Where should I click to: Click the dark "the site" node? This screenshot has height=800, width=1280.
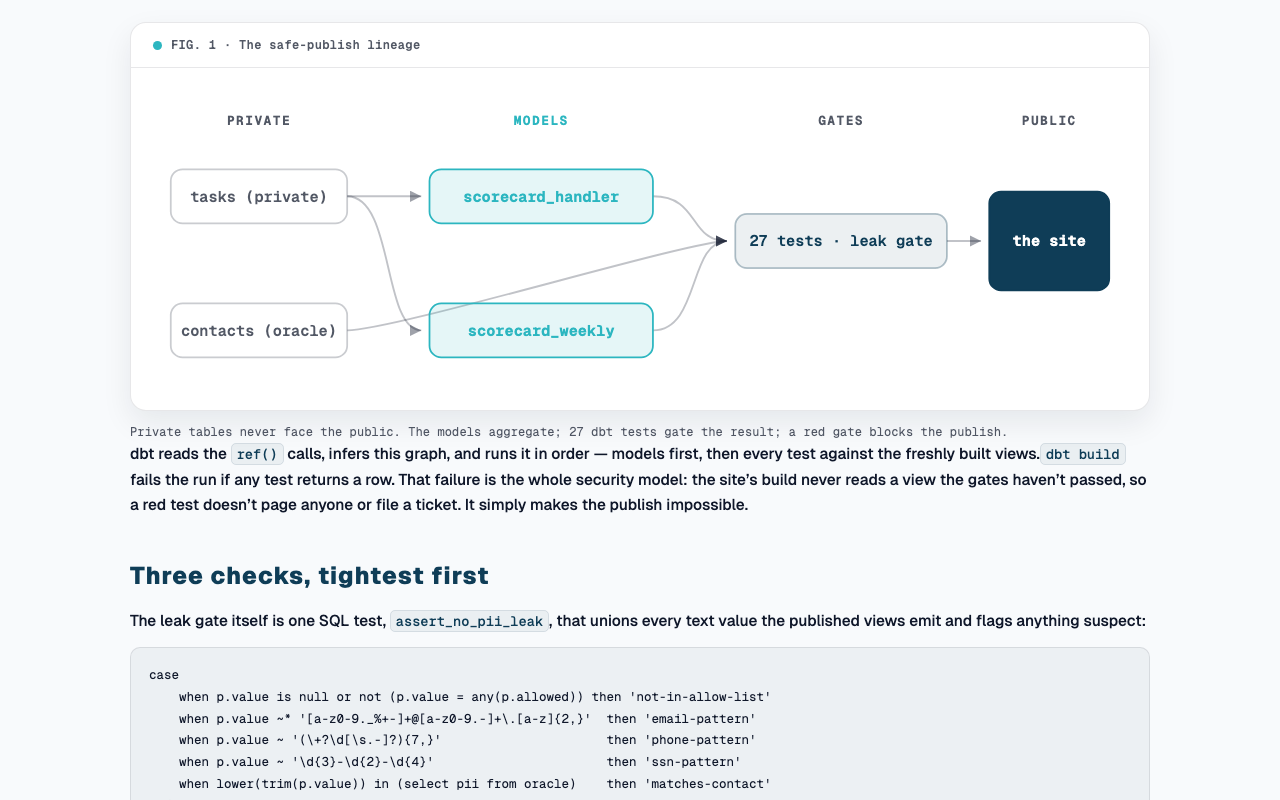[1049, 241]
